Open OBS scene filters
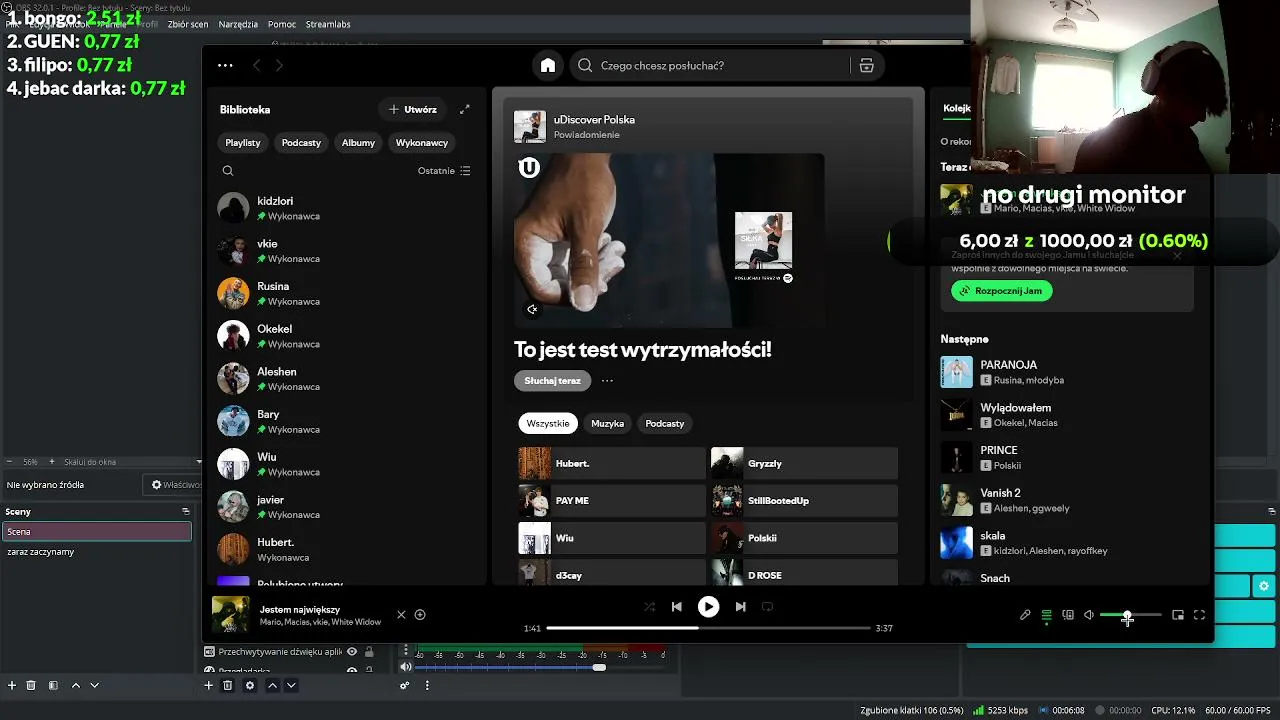The image size is (1280, 720). click(53, 686)
